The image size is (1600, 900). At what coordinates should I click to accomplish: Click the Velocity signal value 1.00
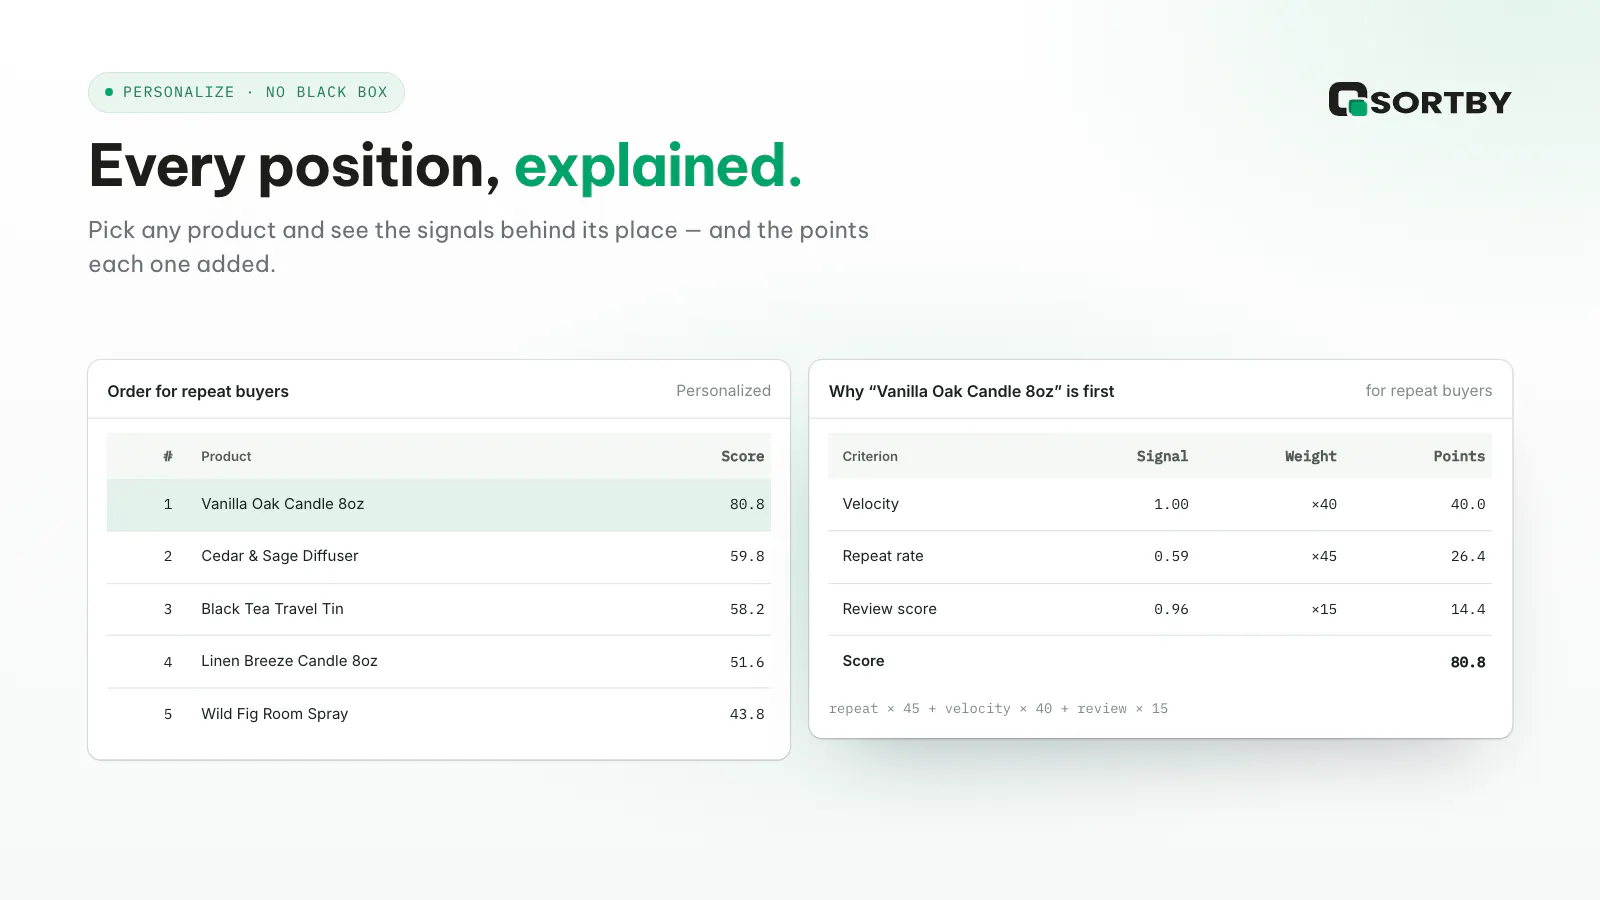[x=1171, y=504]
